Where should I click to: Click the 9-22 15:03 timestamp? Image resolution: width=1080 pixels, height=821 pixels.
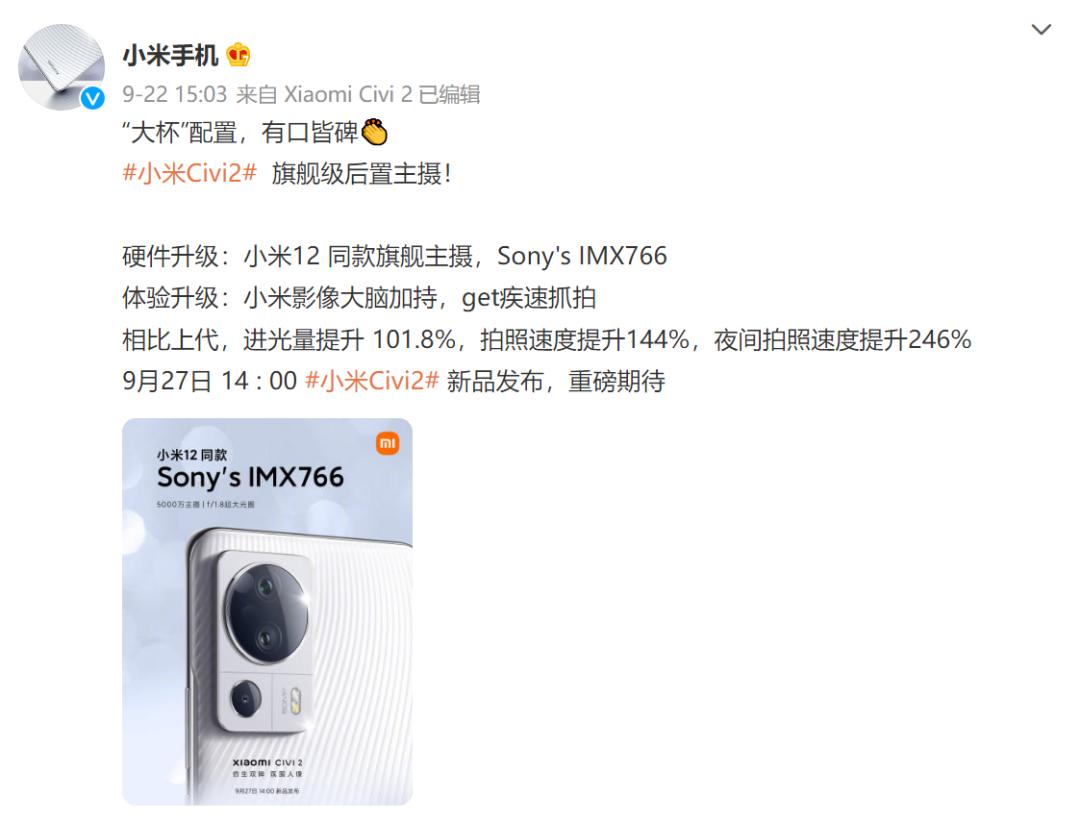point(174,94)
